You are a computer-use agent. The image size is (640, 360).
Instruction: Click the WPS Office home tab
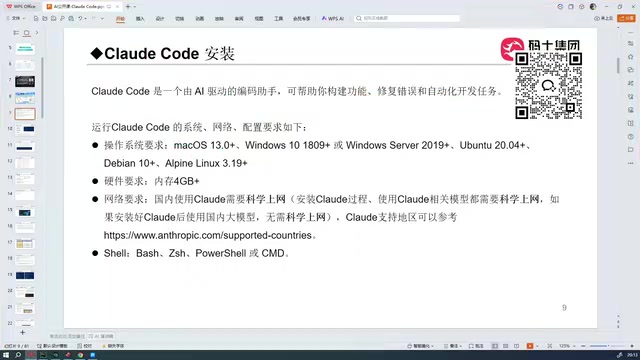(21, 7)
